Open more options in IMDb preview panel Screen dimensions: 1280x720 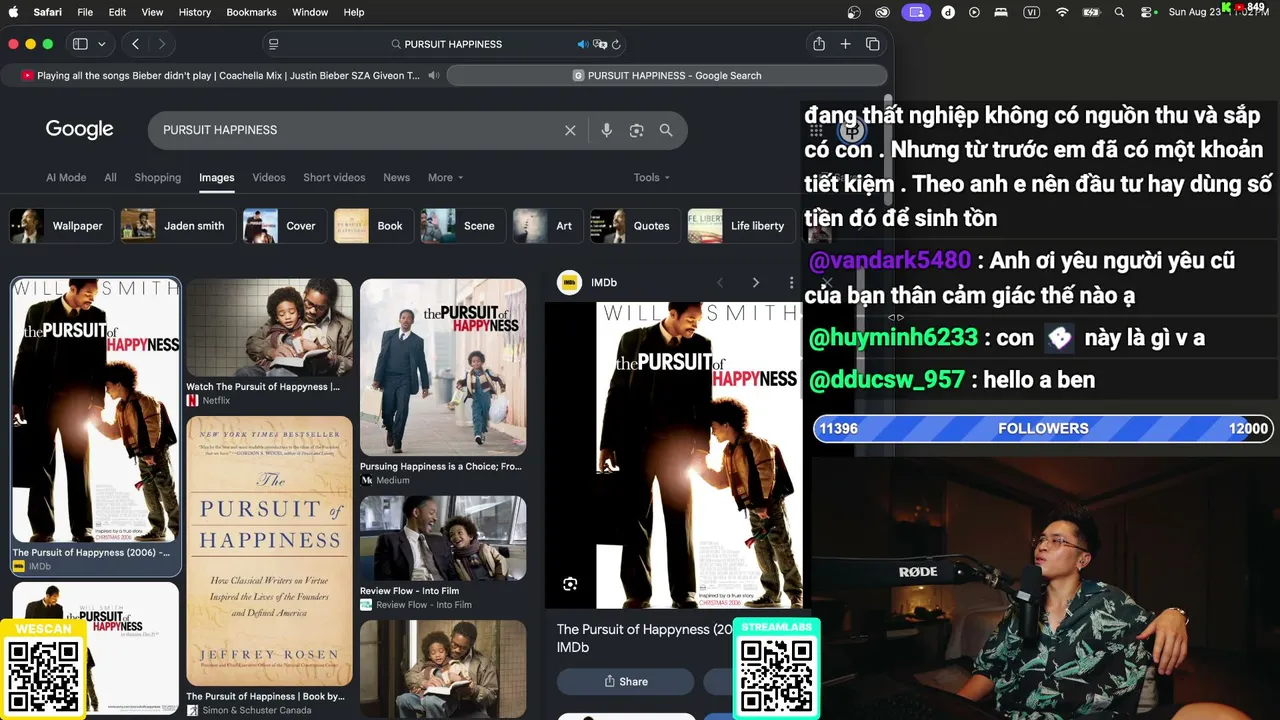coord(791,283)
